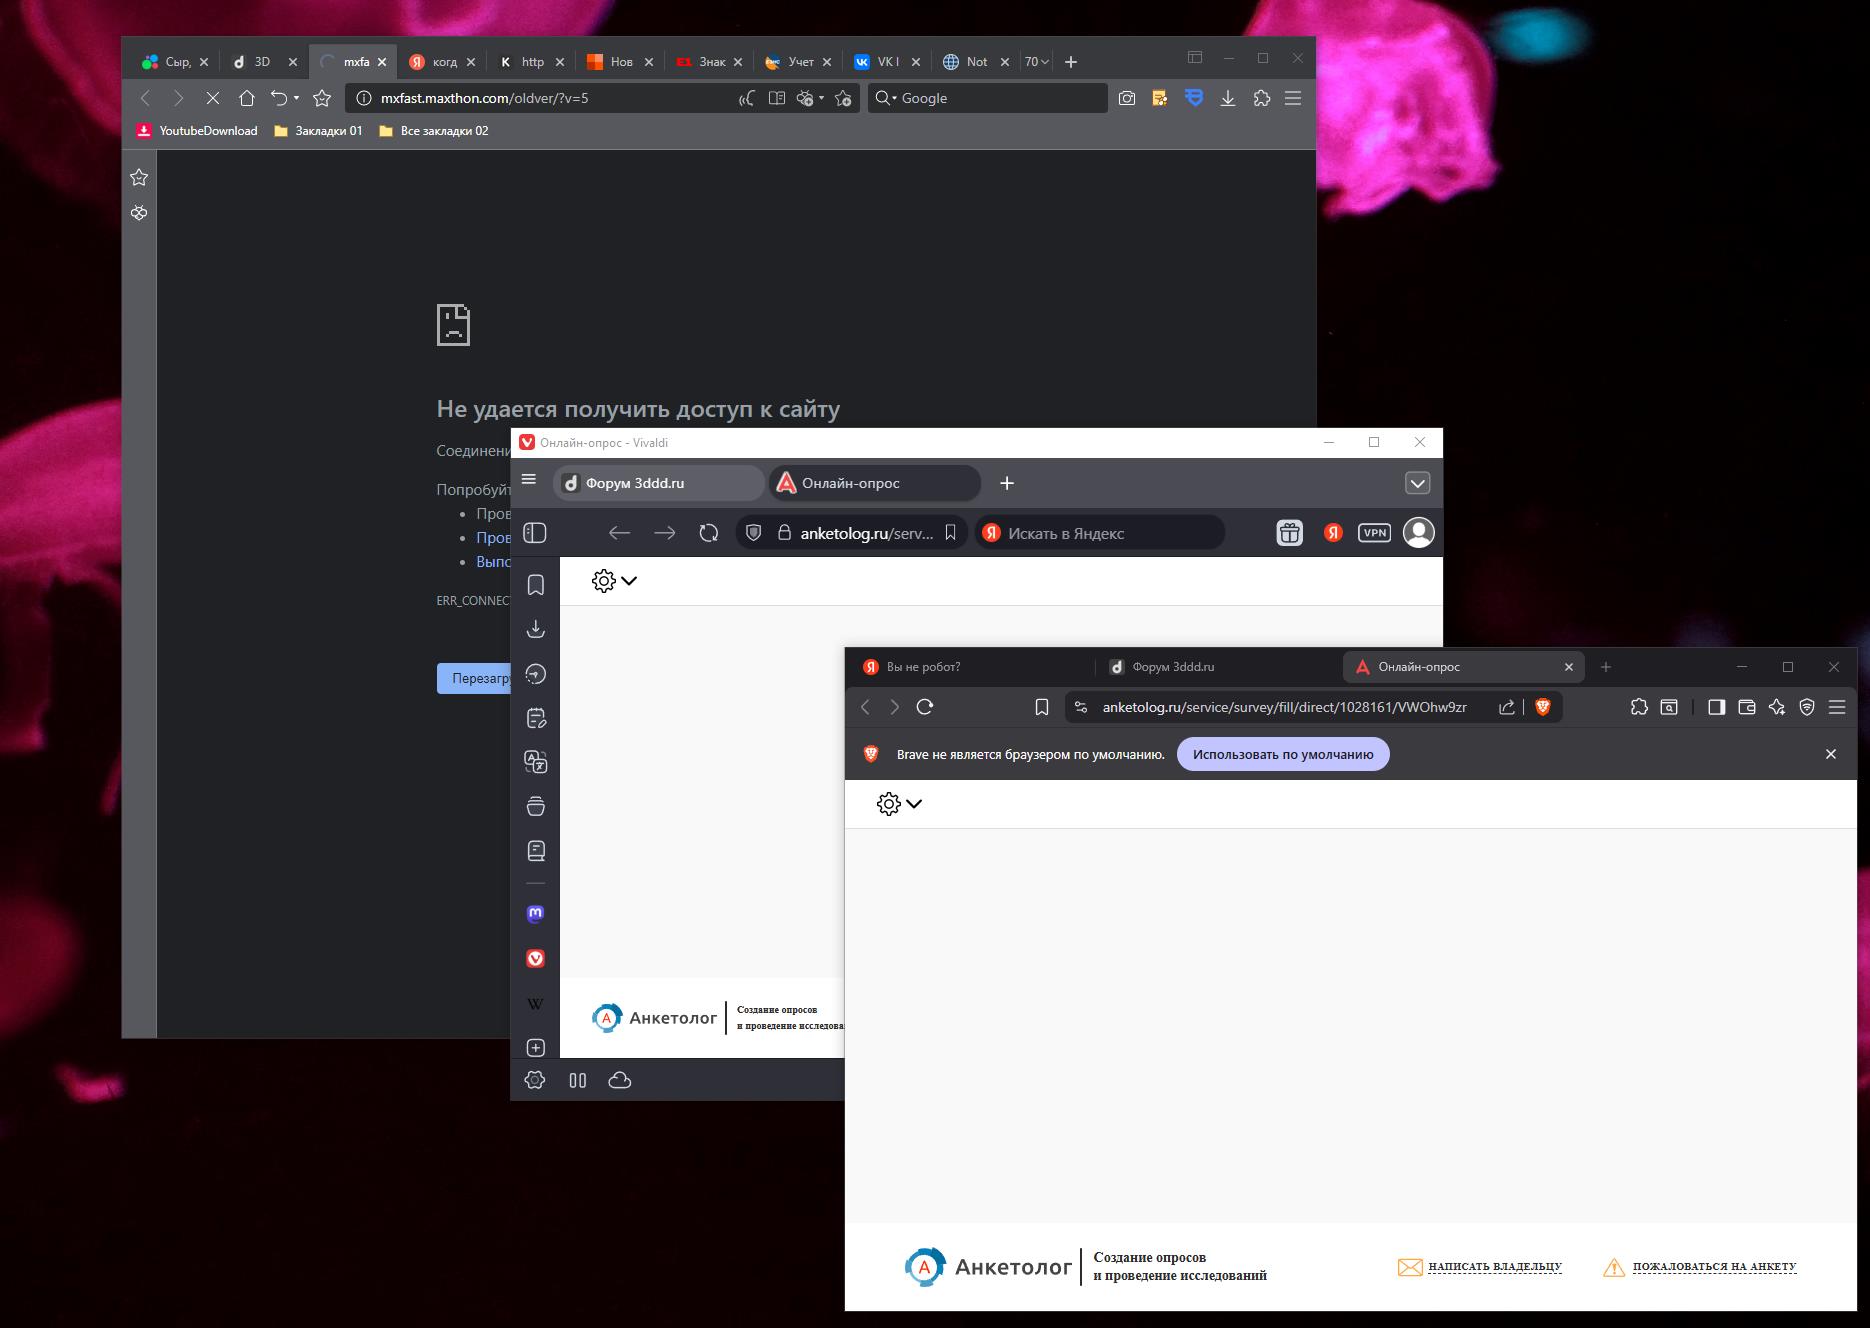Reload the page in Vivaldi
The width and height of the screenshot is (1870, 1328).
tap(709, 533)
